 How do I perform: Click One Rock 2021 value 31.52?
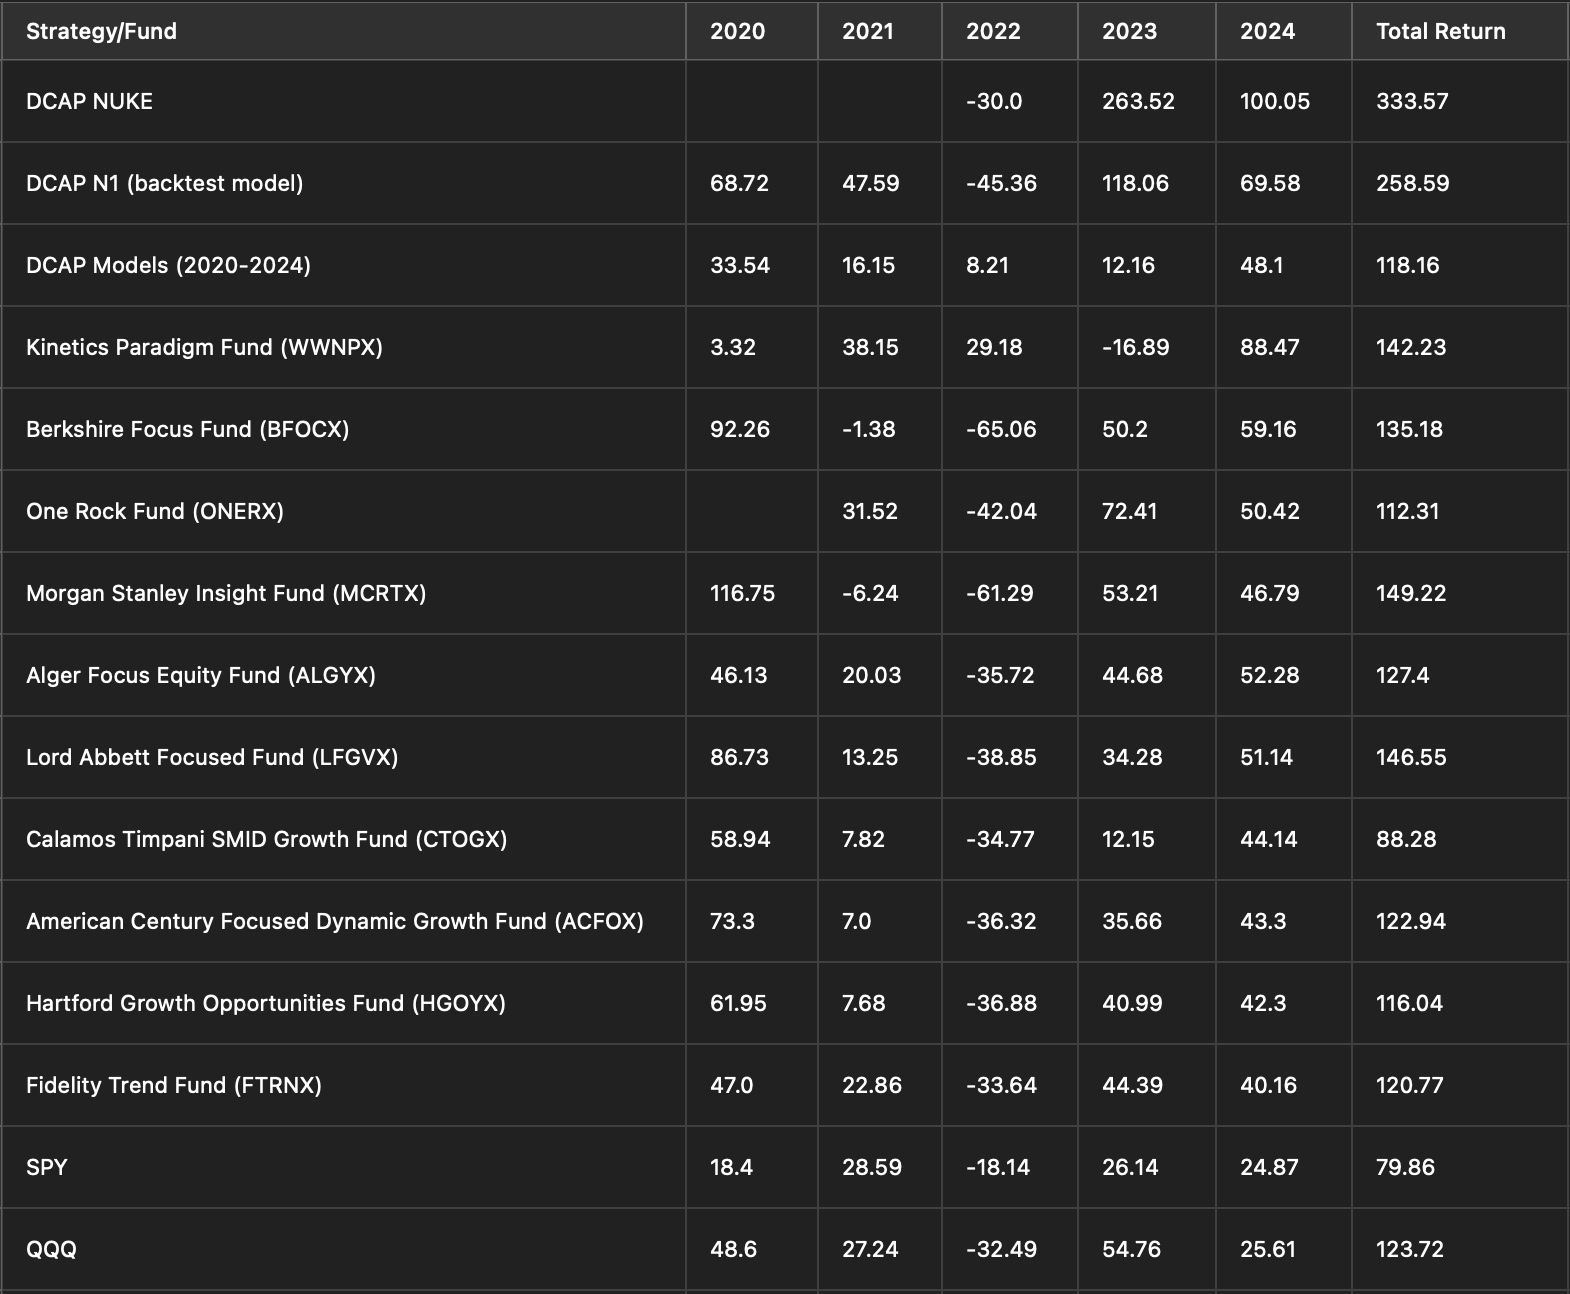[x=870, y=511]
